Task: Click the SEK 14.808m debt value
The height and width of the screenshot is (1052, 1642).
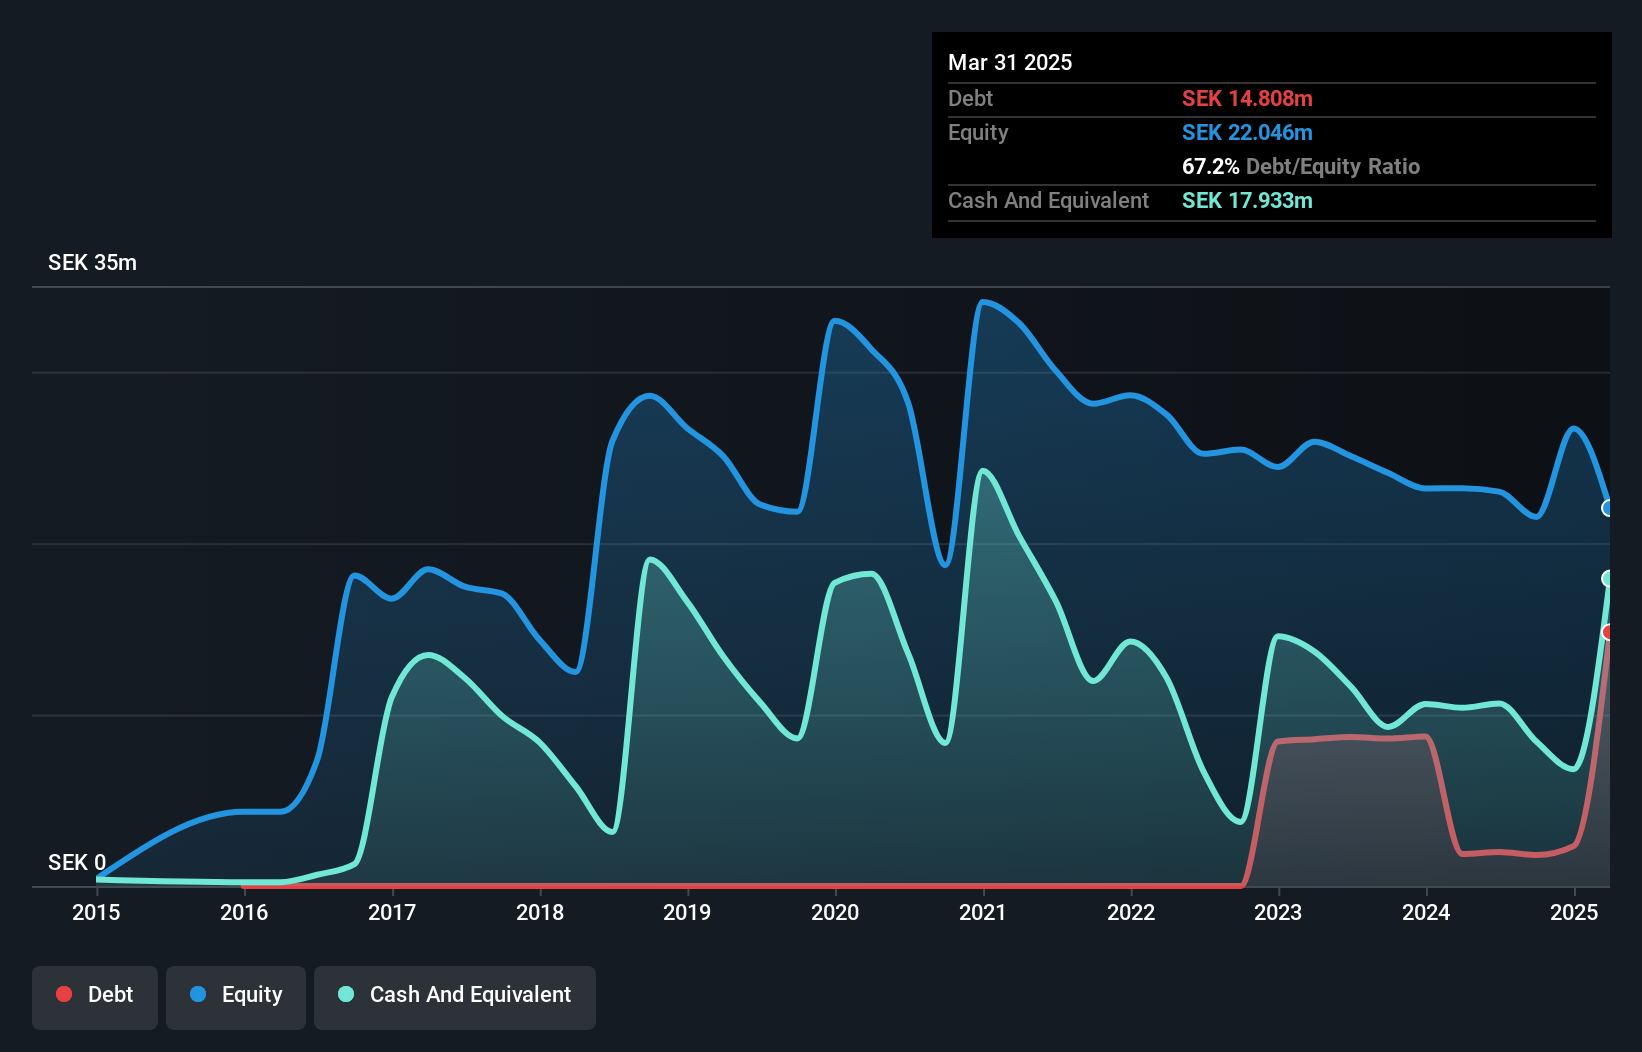Action: pyautogui.click(x=1247, y=98)
